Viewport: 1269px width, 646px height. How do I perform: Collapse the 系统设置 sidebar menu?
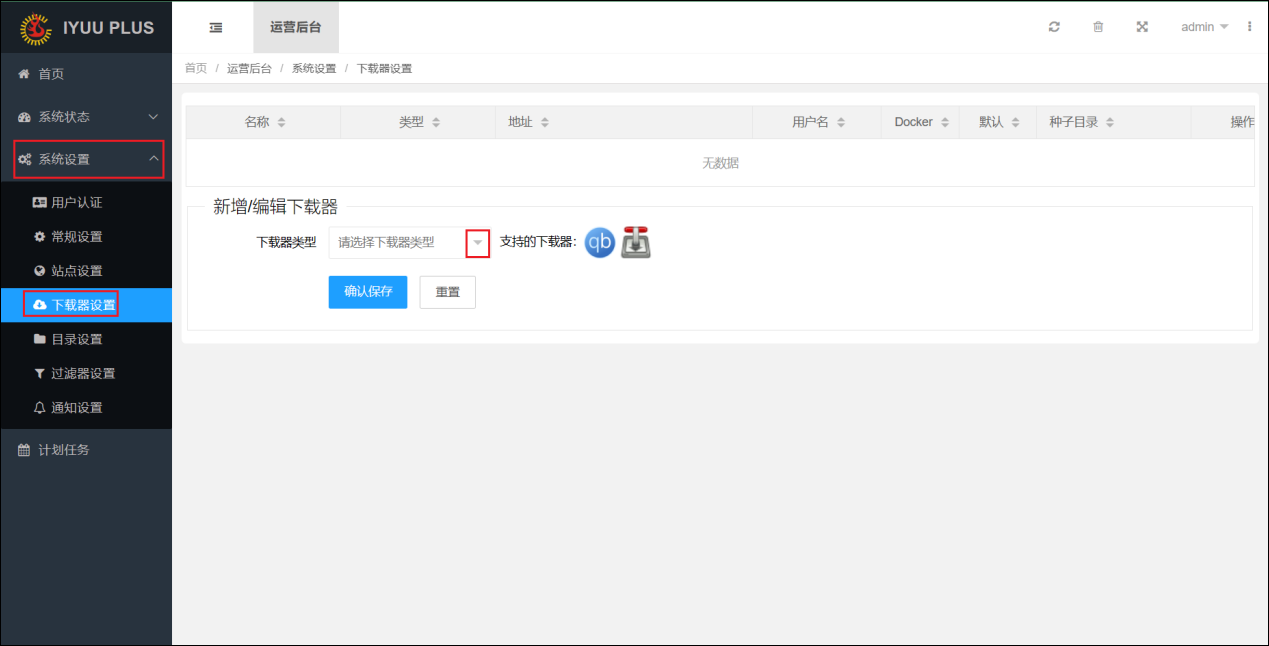point(86,159)
